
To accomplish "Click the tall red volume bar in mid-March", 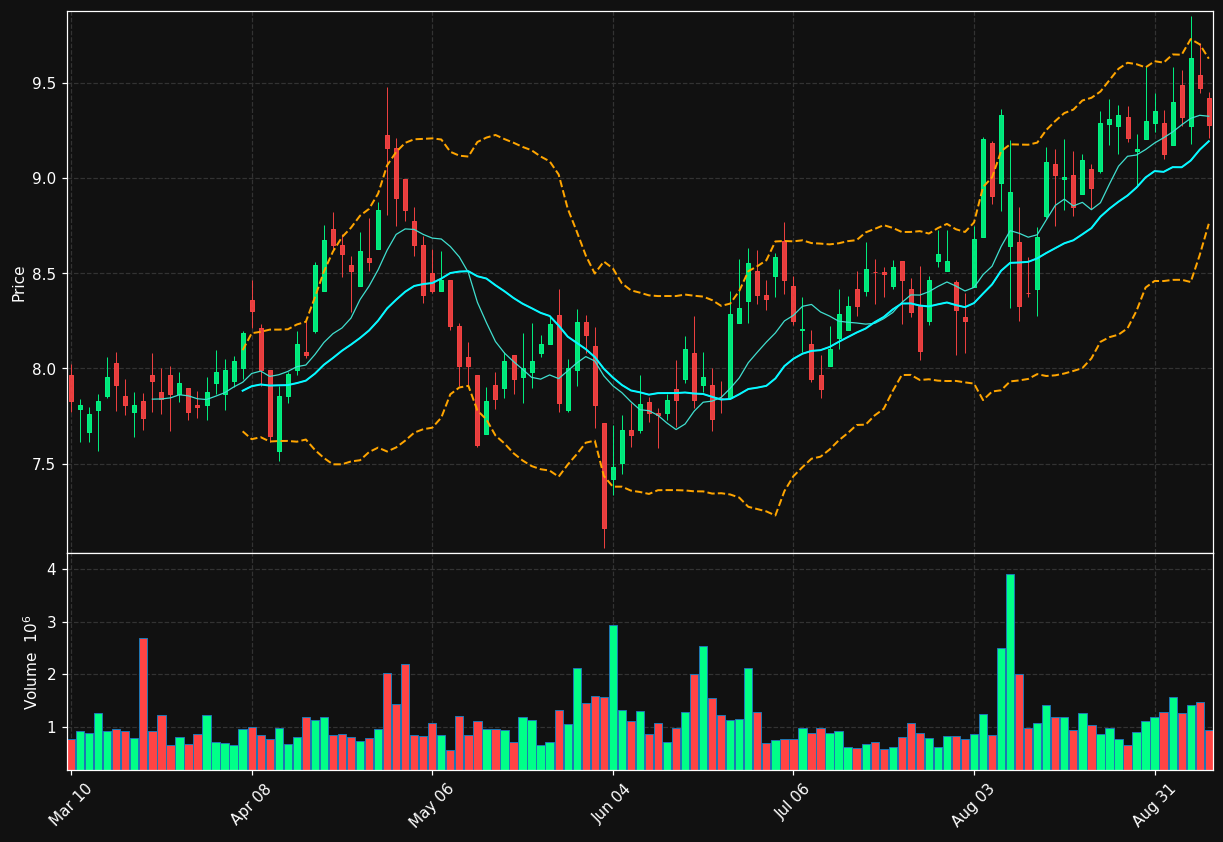I will pos(143,704).
